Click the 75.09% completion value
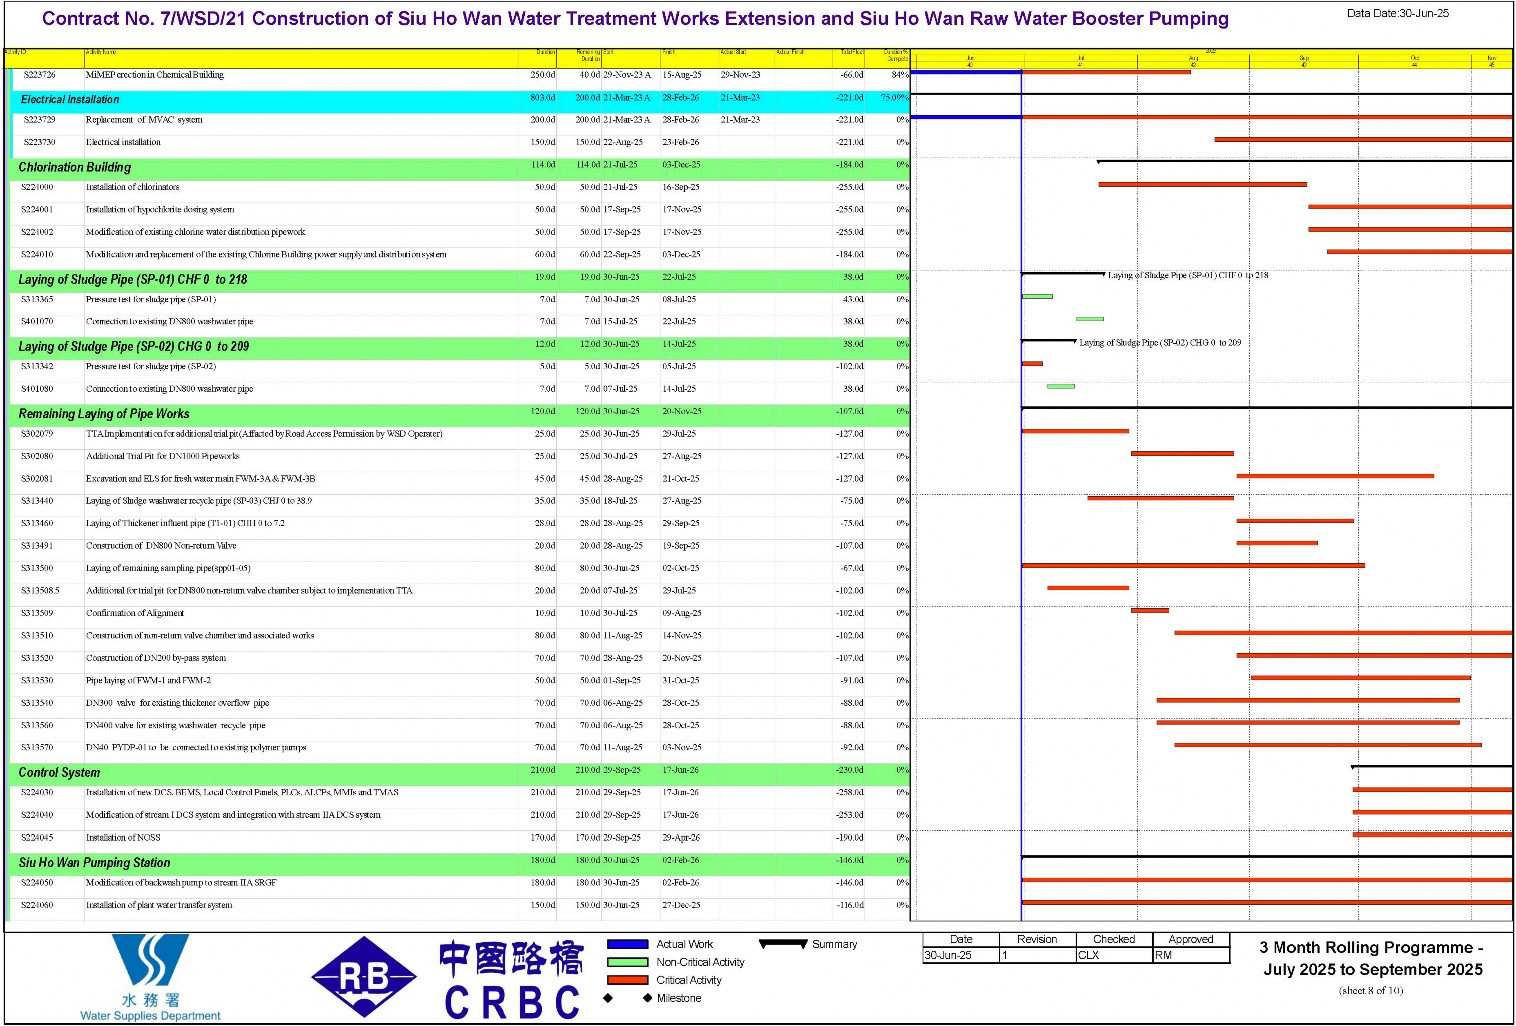 [894, 97]
